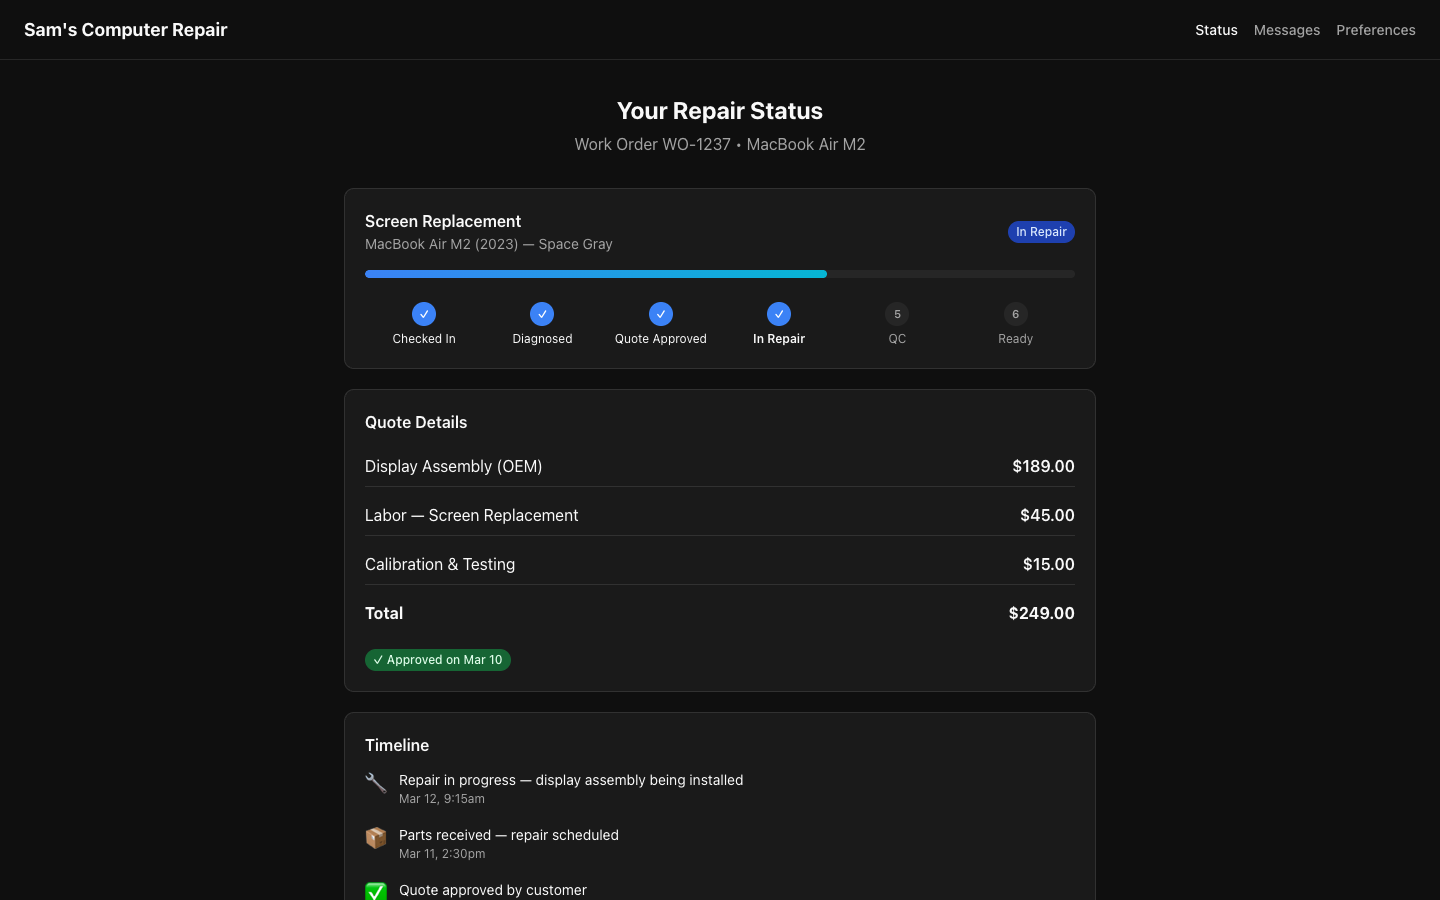Viewport: 1440px width, 900px height.
Task: Select the In Repair checkmark circle
Action: tap(779, 314)
